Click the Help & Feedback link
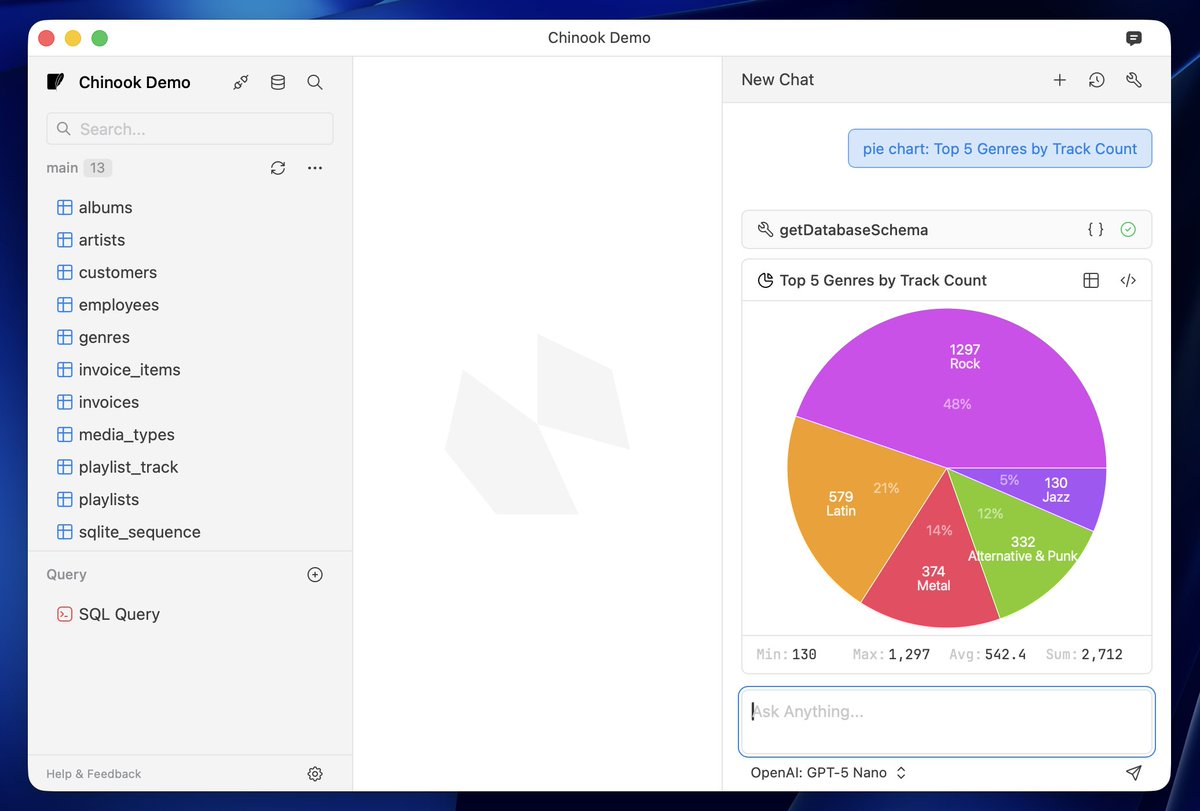This screenshot has height=811, width=1200. point(94,773)
